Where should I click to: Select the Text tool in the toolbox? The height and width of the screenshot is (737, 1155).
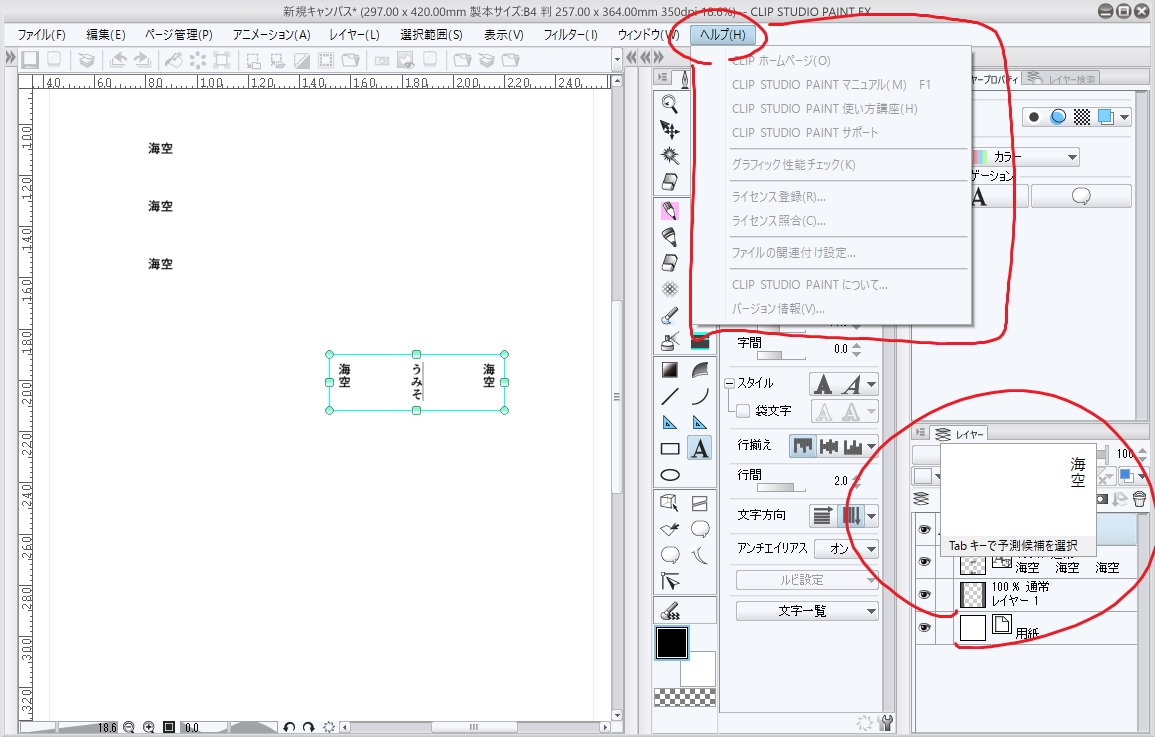(x=700, y=449)
